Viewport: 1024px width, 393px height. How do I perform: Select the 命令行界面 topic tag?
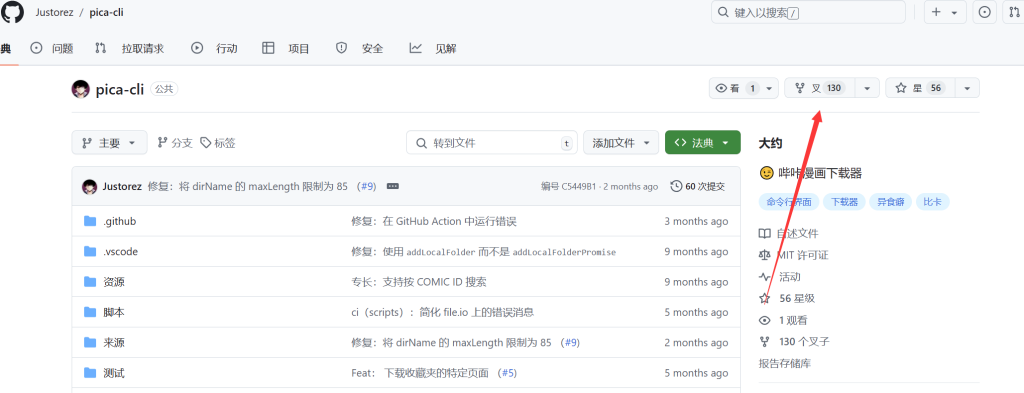[x=788, y=202]
